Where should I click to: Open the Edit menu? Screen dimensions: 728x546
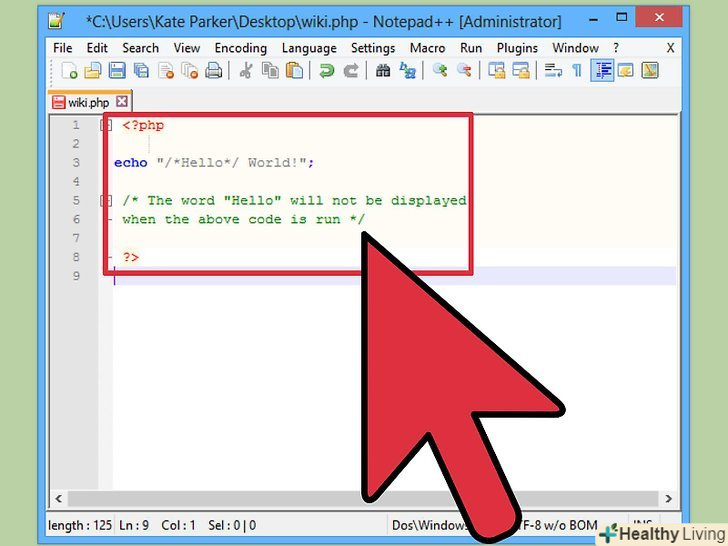coord(97,48)
